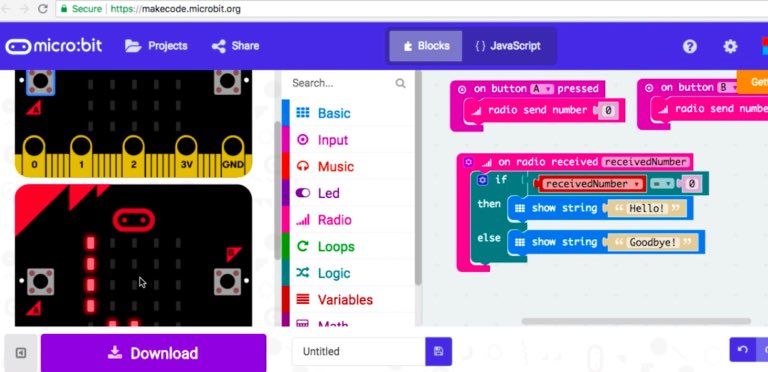The width and height of the screenshot is (768, 372).
Task: Click the 'on button A pressed' block
Action: coord(527,89)
